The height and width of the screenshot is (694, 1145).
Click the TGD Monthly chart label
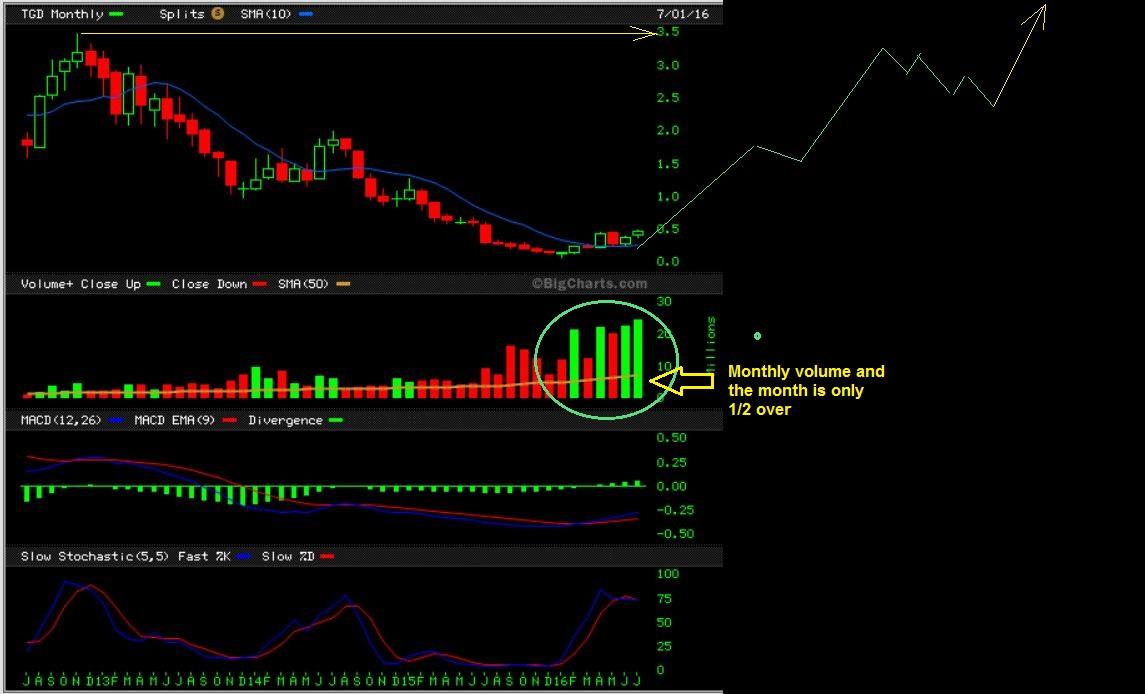[x=61, y=14]
